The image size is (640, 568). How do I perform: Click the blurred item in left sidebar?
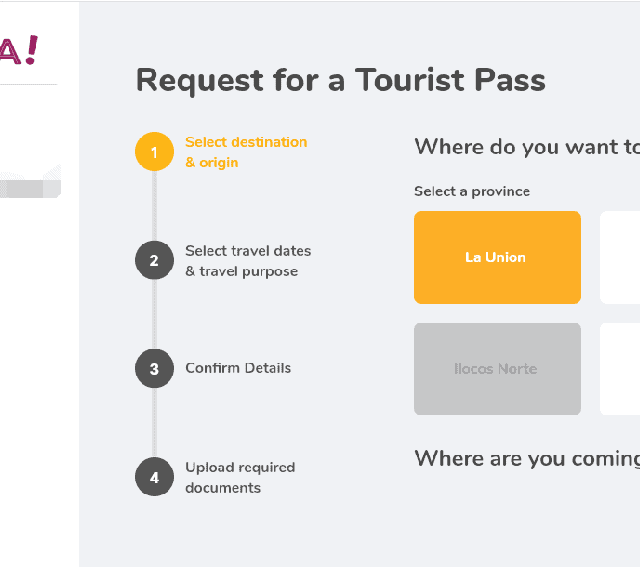coord(30,183)
